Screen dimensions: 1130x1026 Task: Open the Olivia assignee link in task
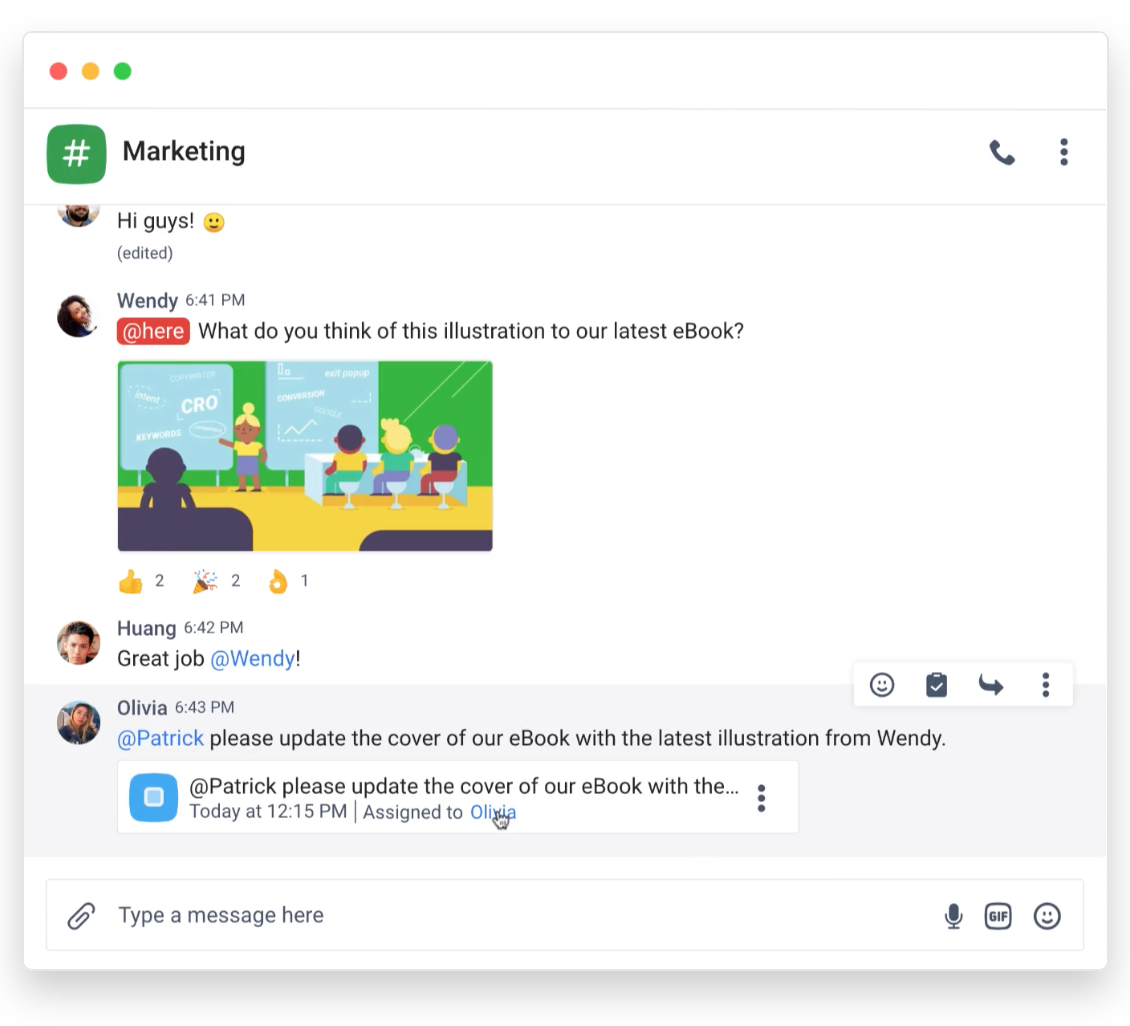[x=493, y=812]
